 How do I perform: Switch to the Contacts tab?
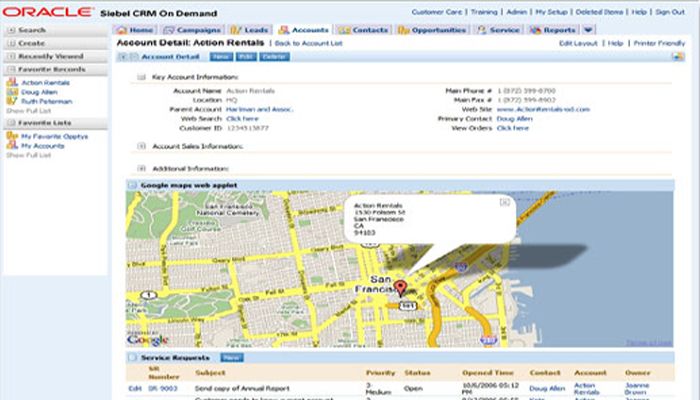pyautogui.click(x=363, y=30)
